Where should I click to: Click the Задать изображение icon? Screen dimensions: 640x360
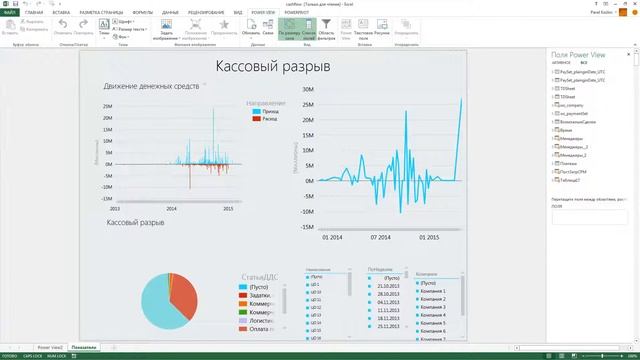(x=167, y=24)
